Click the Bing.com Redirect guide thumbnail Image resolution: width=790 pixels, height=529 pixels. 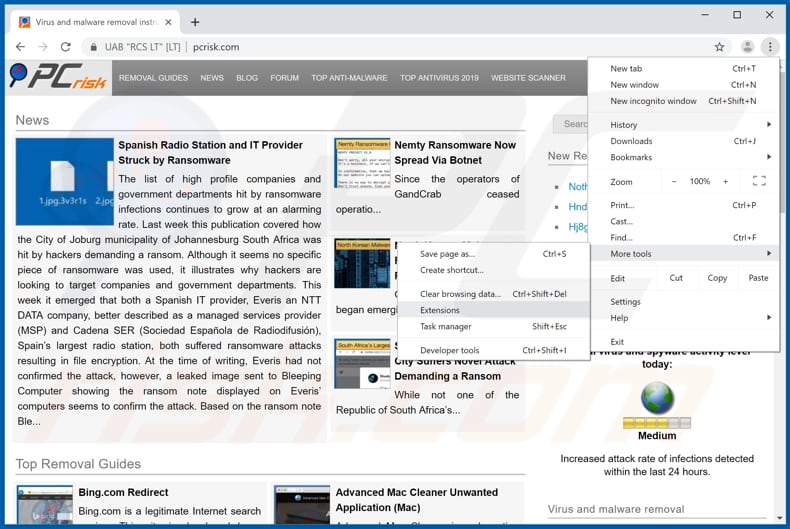coord(45,505)
